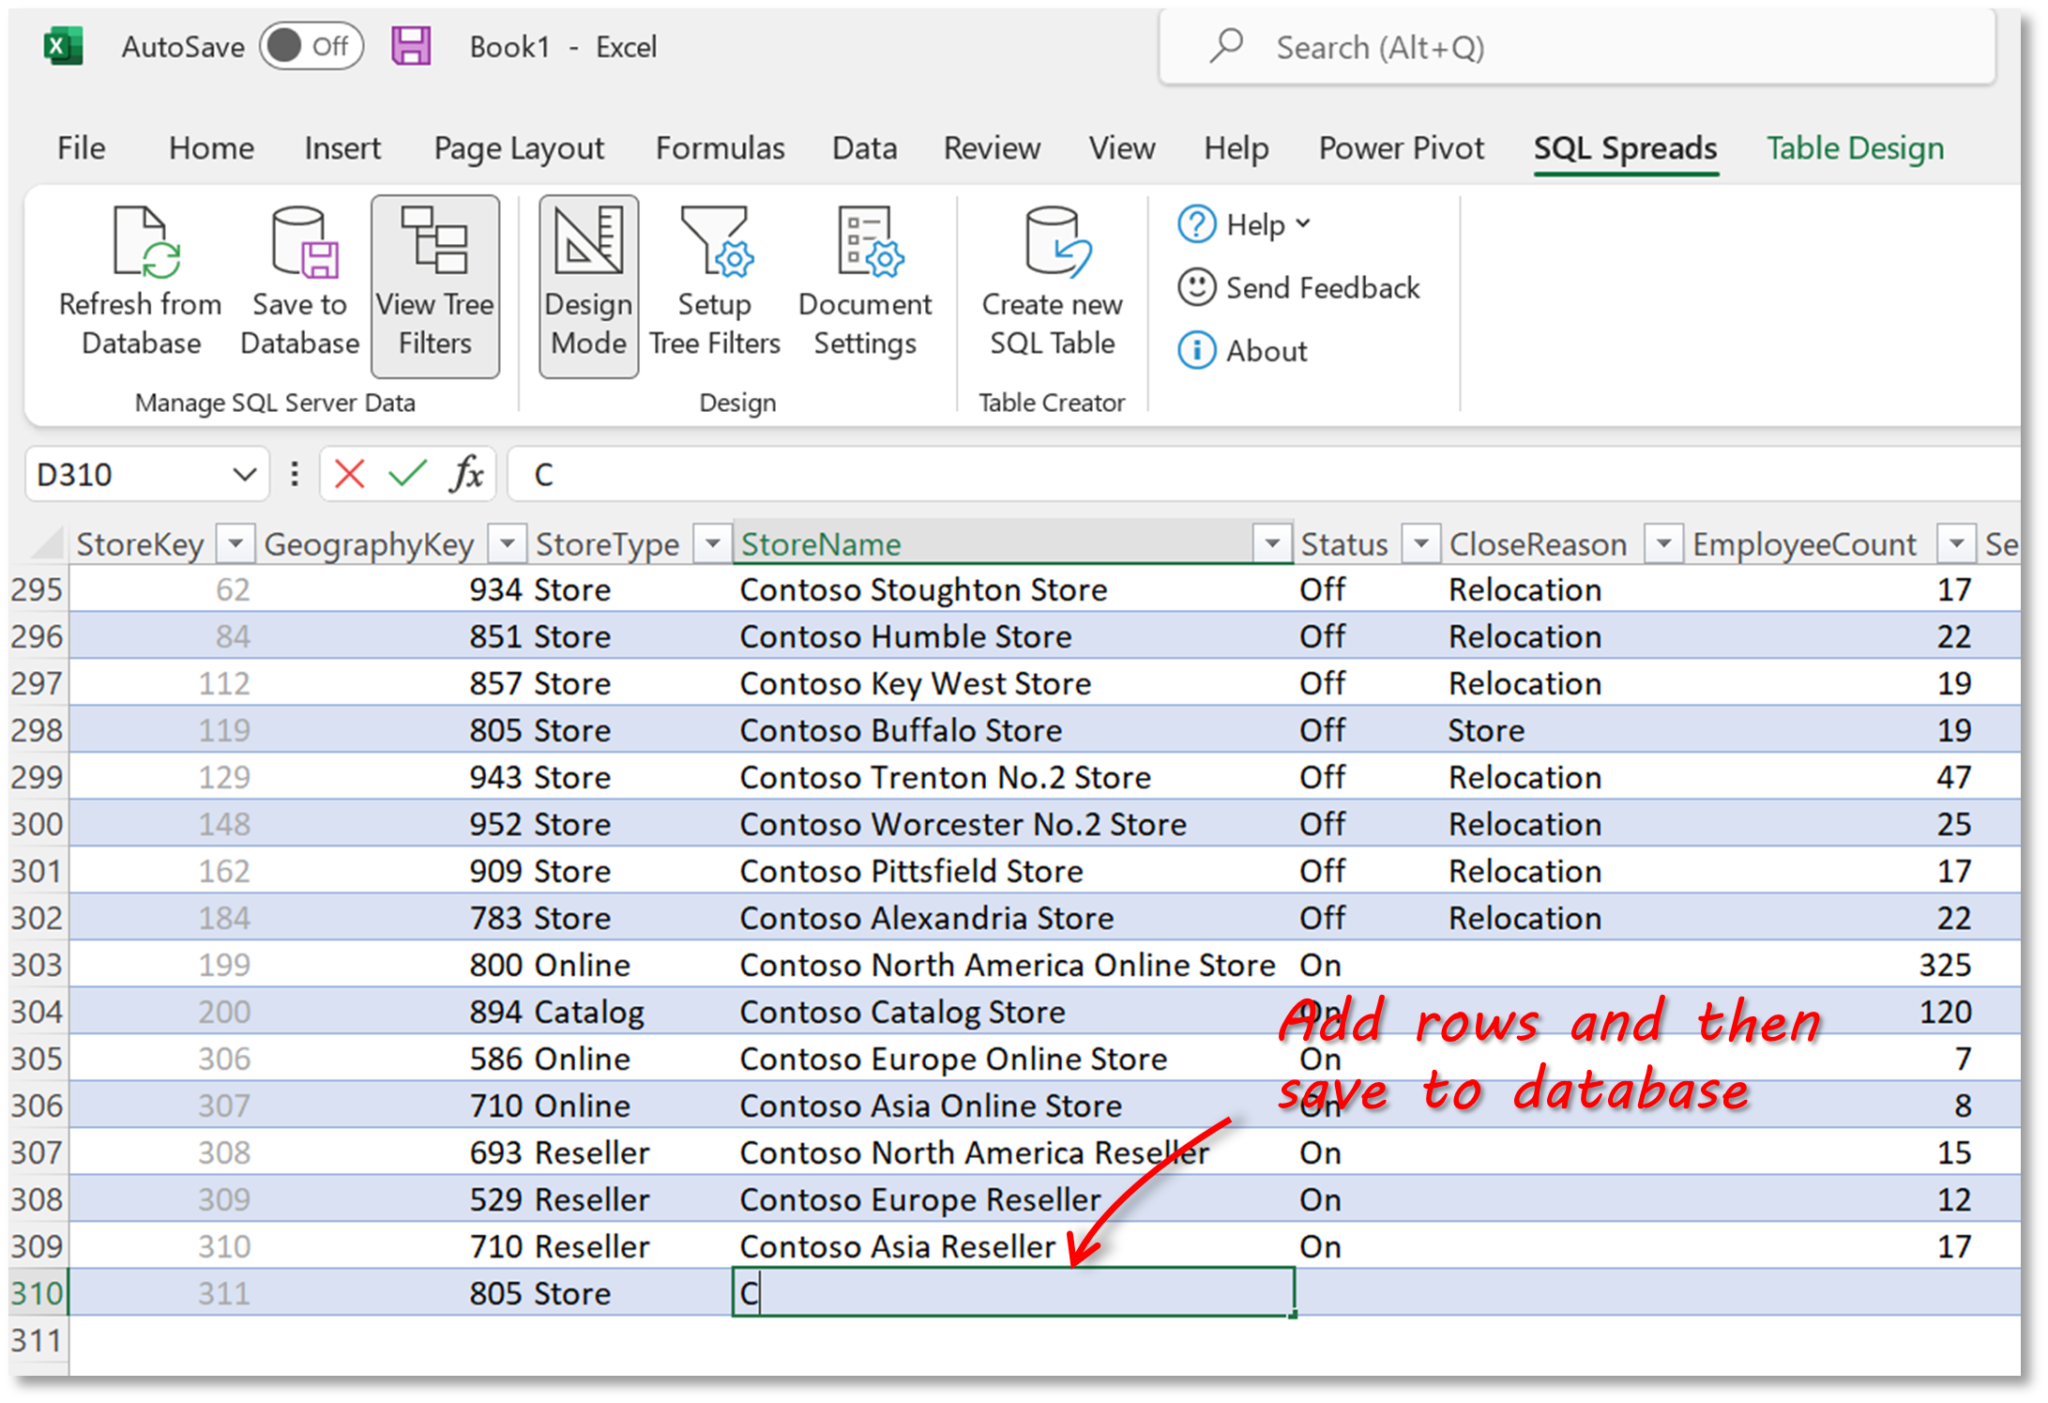This screenshot has width=2048, height=1403.
Task: Open the Power Pivot ribbon tab
Action: click(1400, 148)
